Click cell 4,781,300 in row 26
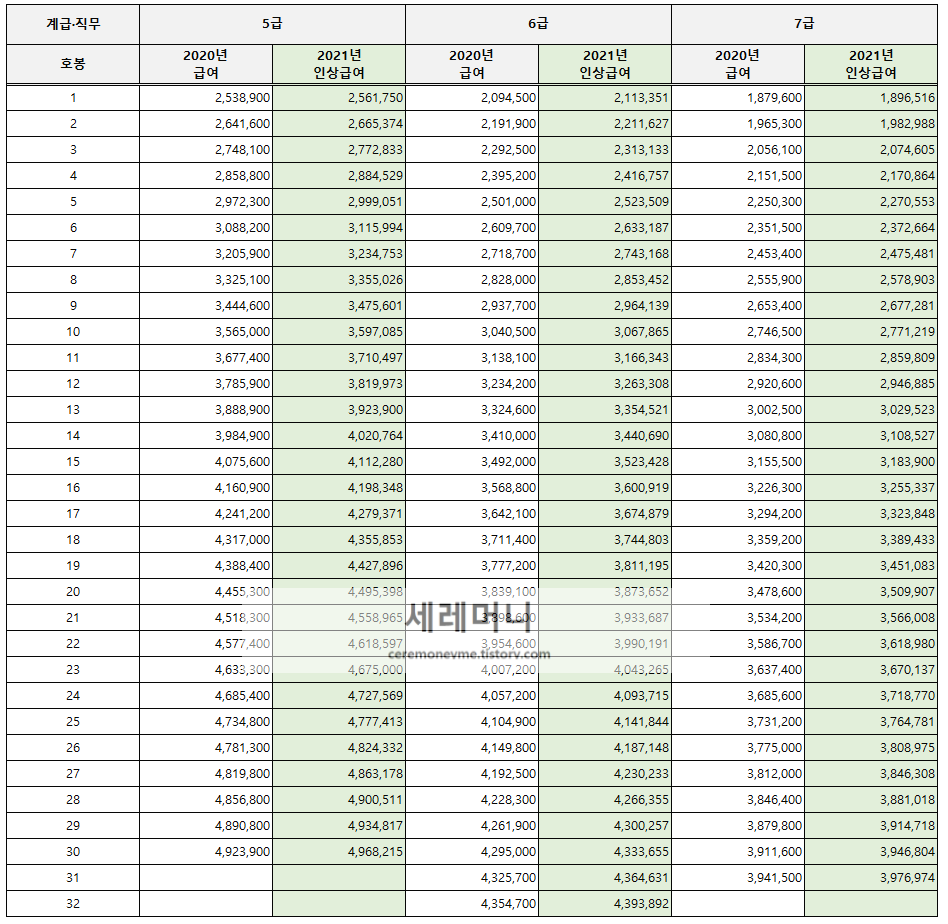The image size is (948, 924). coord(206,748)
